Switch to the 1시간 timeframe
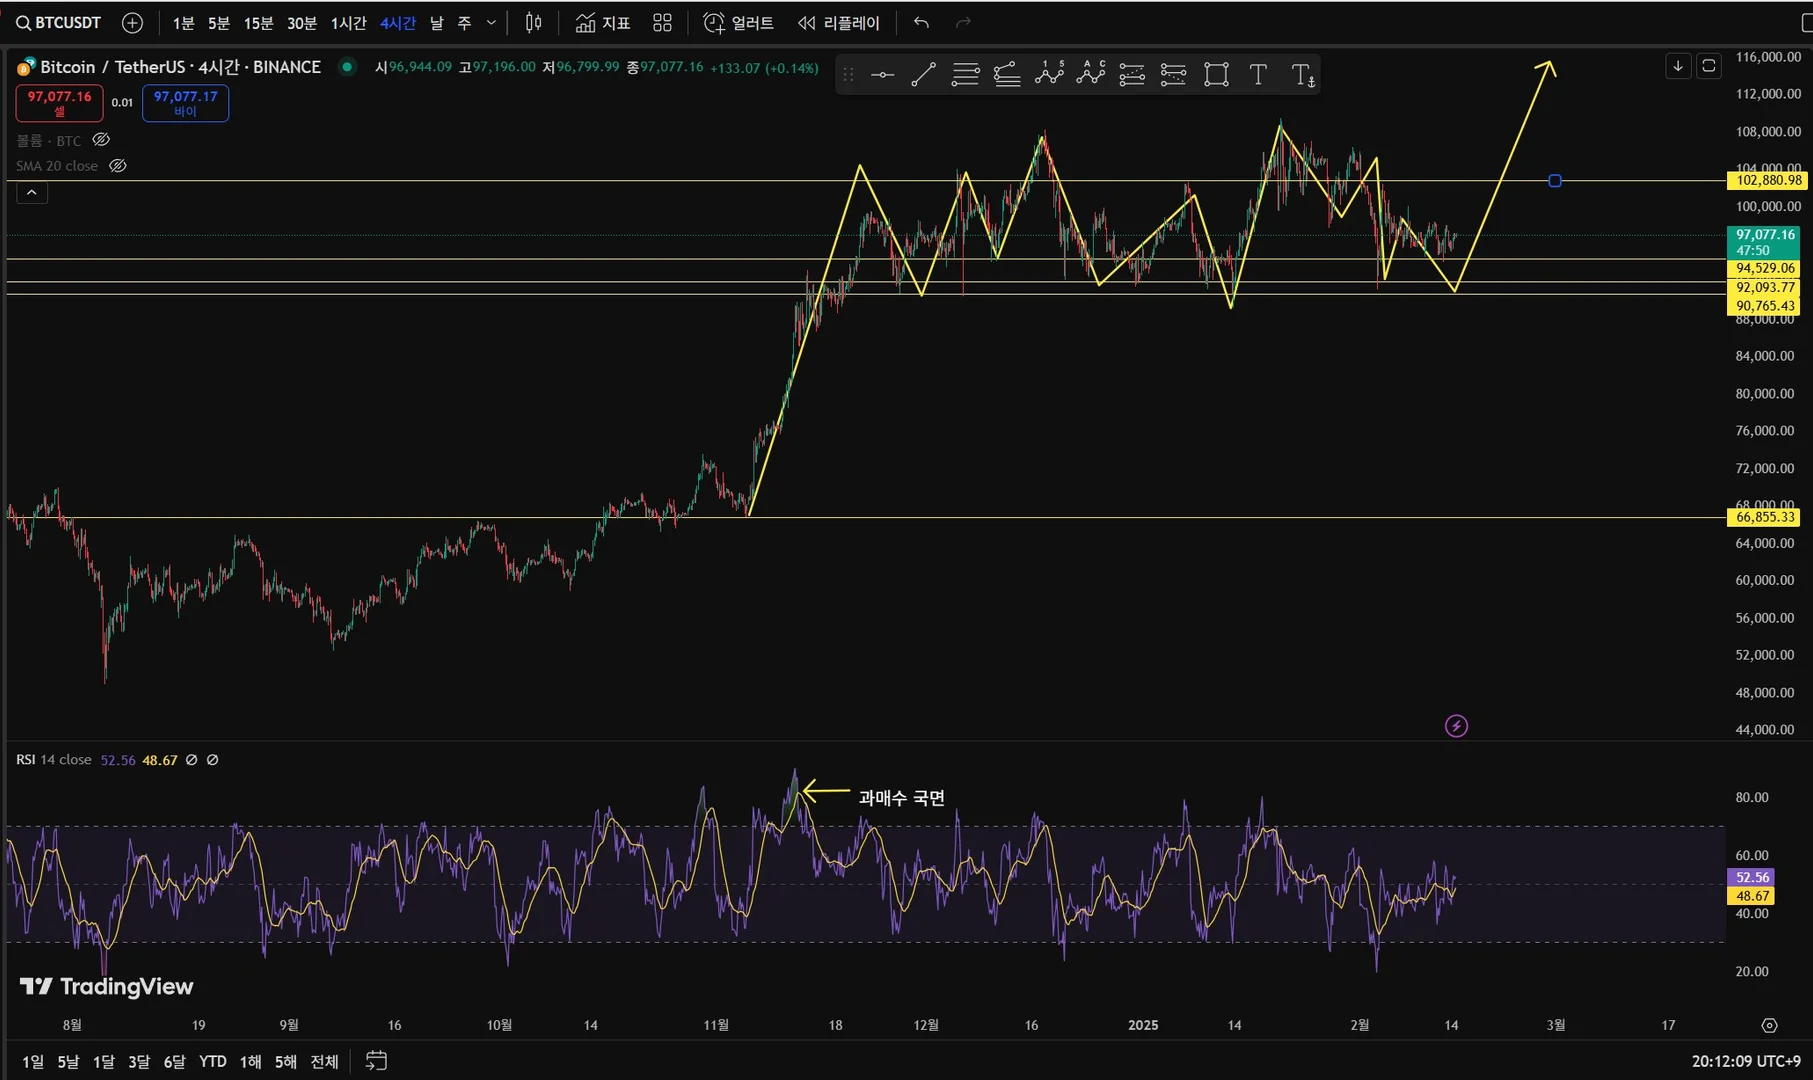 (x=348, y=23)
